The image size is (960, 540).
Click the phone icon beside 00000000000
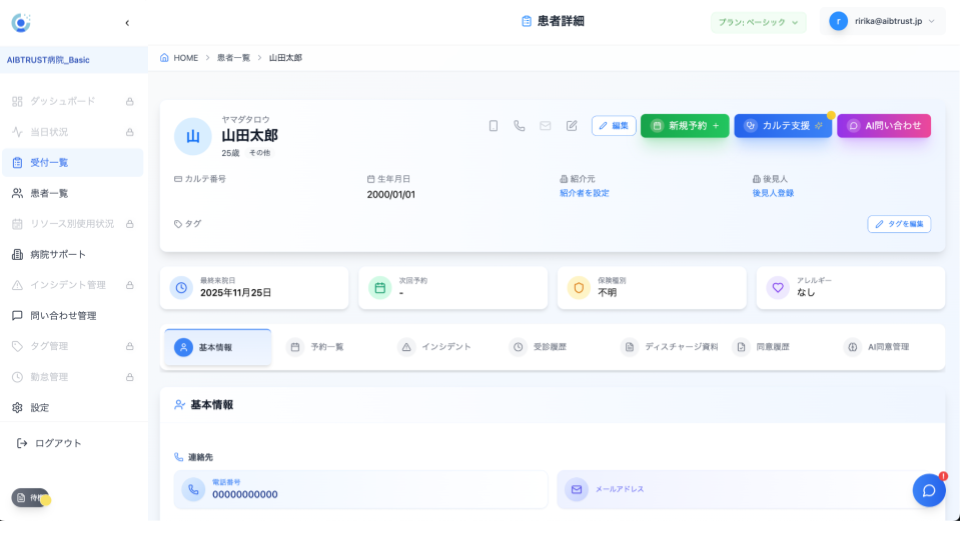coord(193,489)
